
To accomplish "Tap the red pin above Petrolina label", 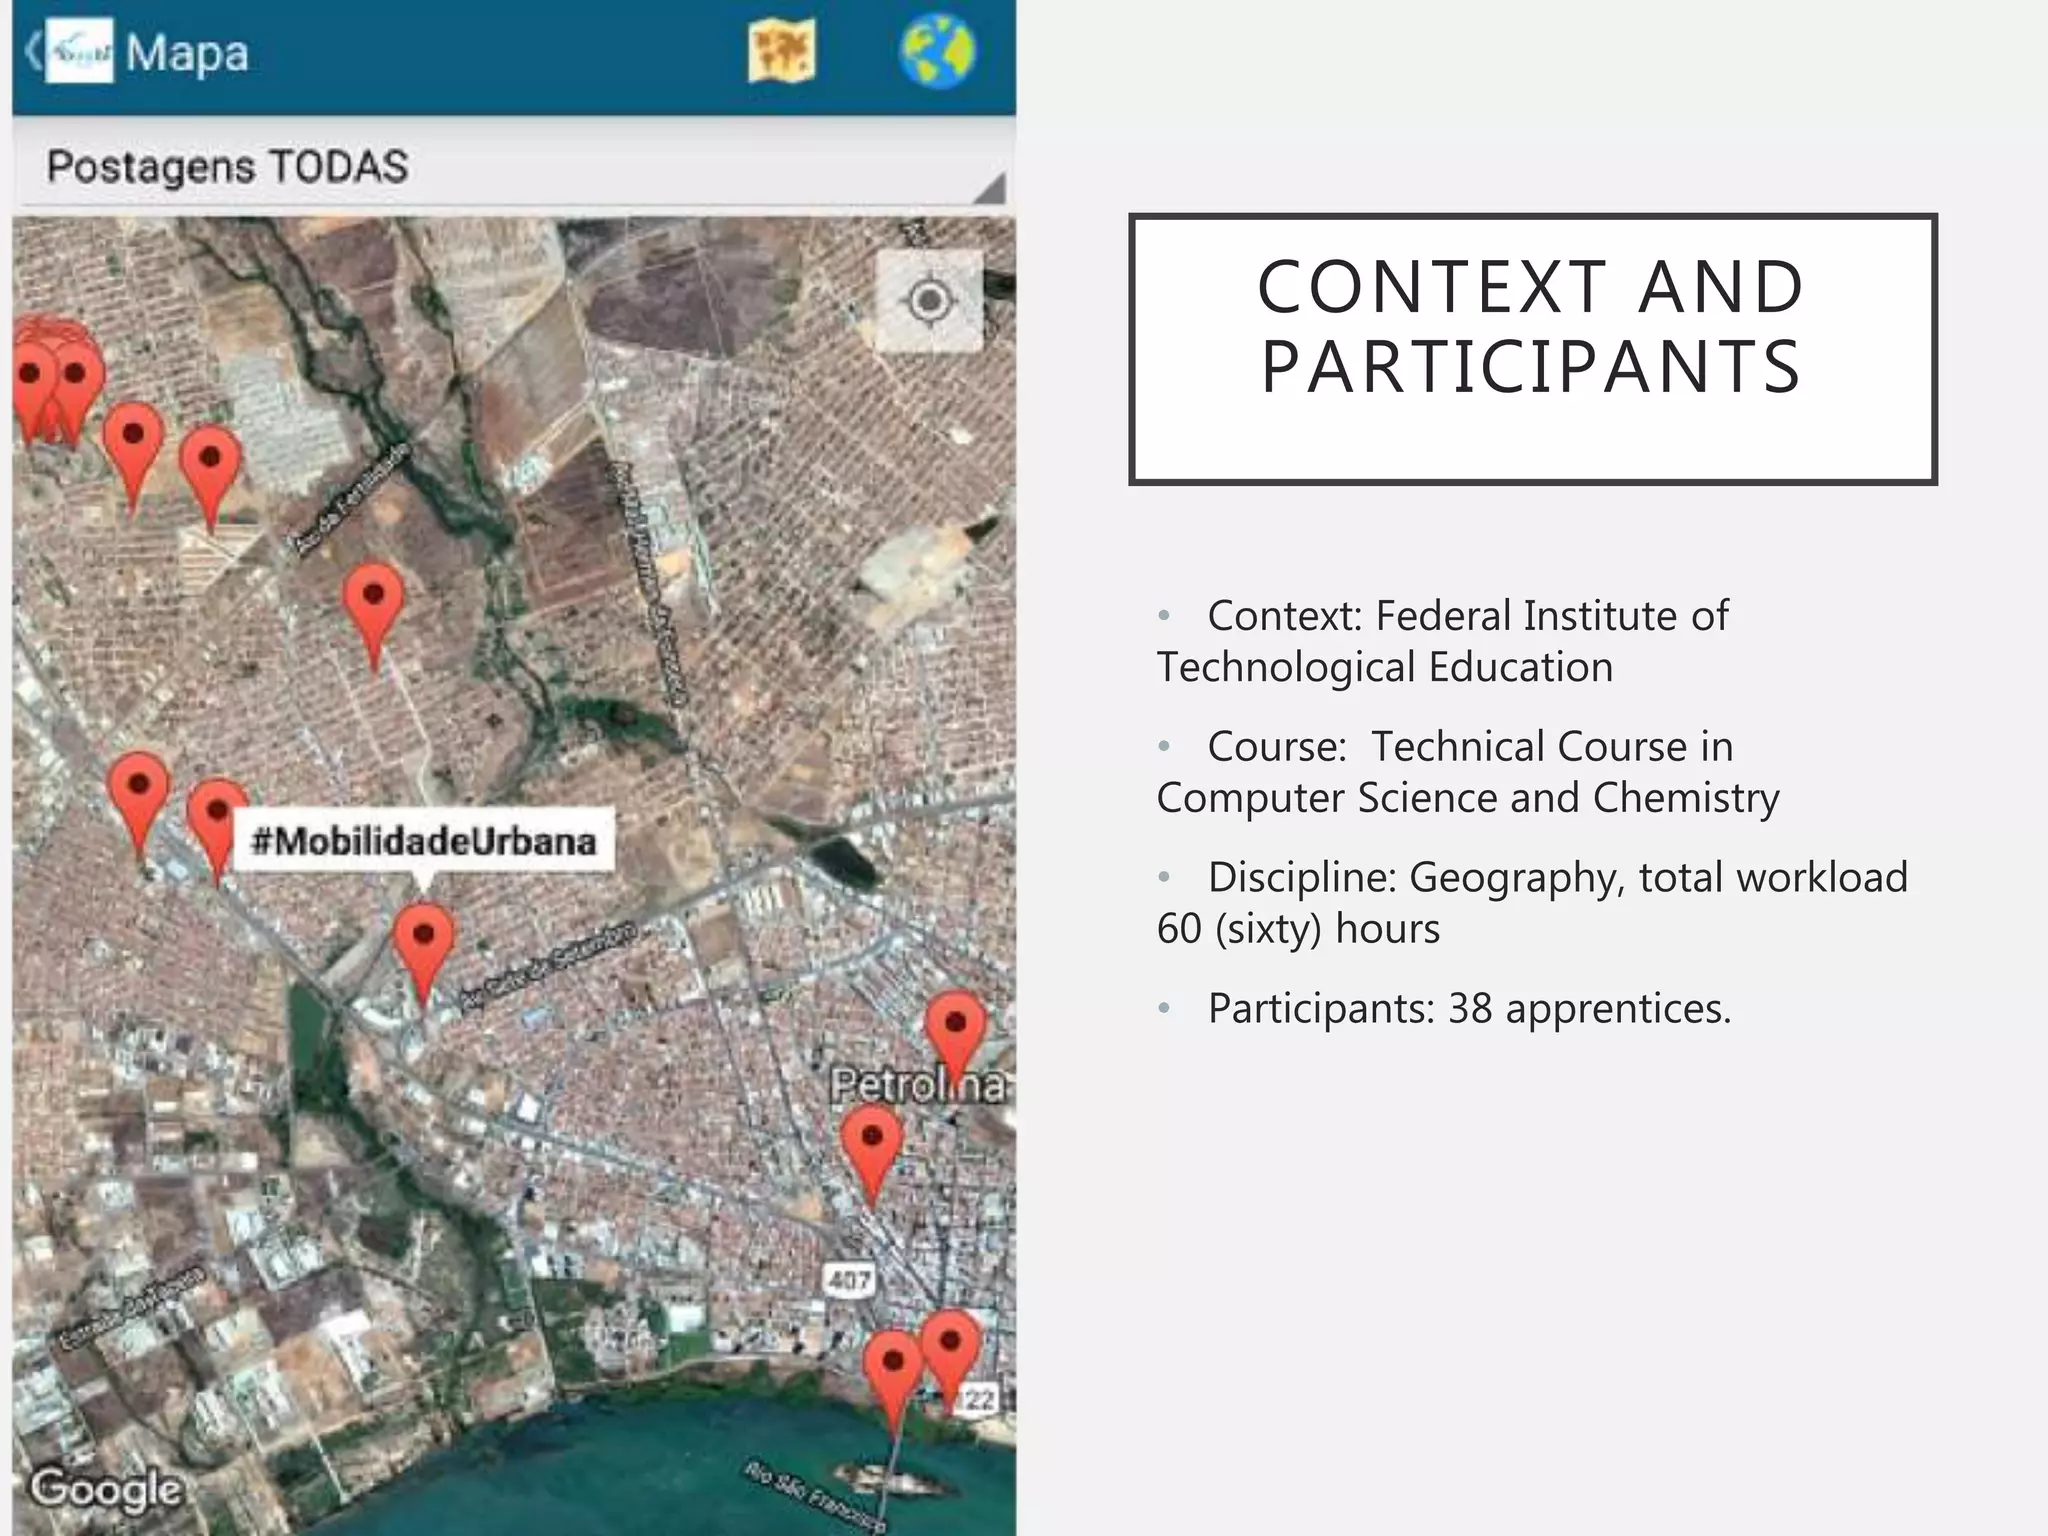I will tap(955, 1029).
